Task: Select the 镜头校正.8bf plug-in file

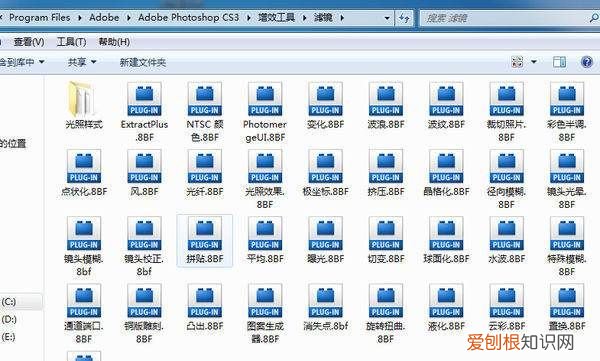Action: pos(144,246)
